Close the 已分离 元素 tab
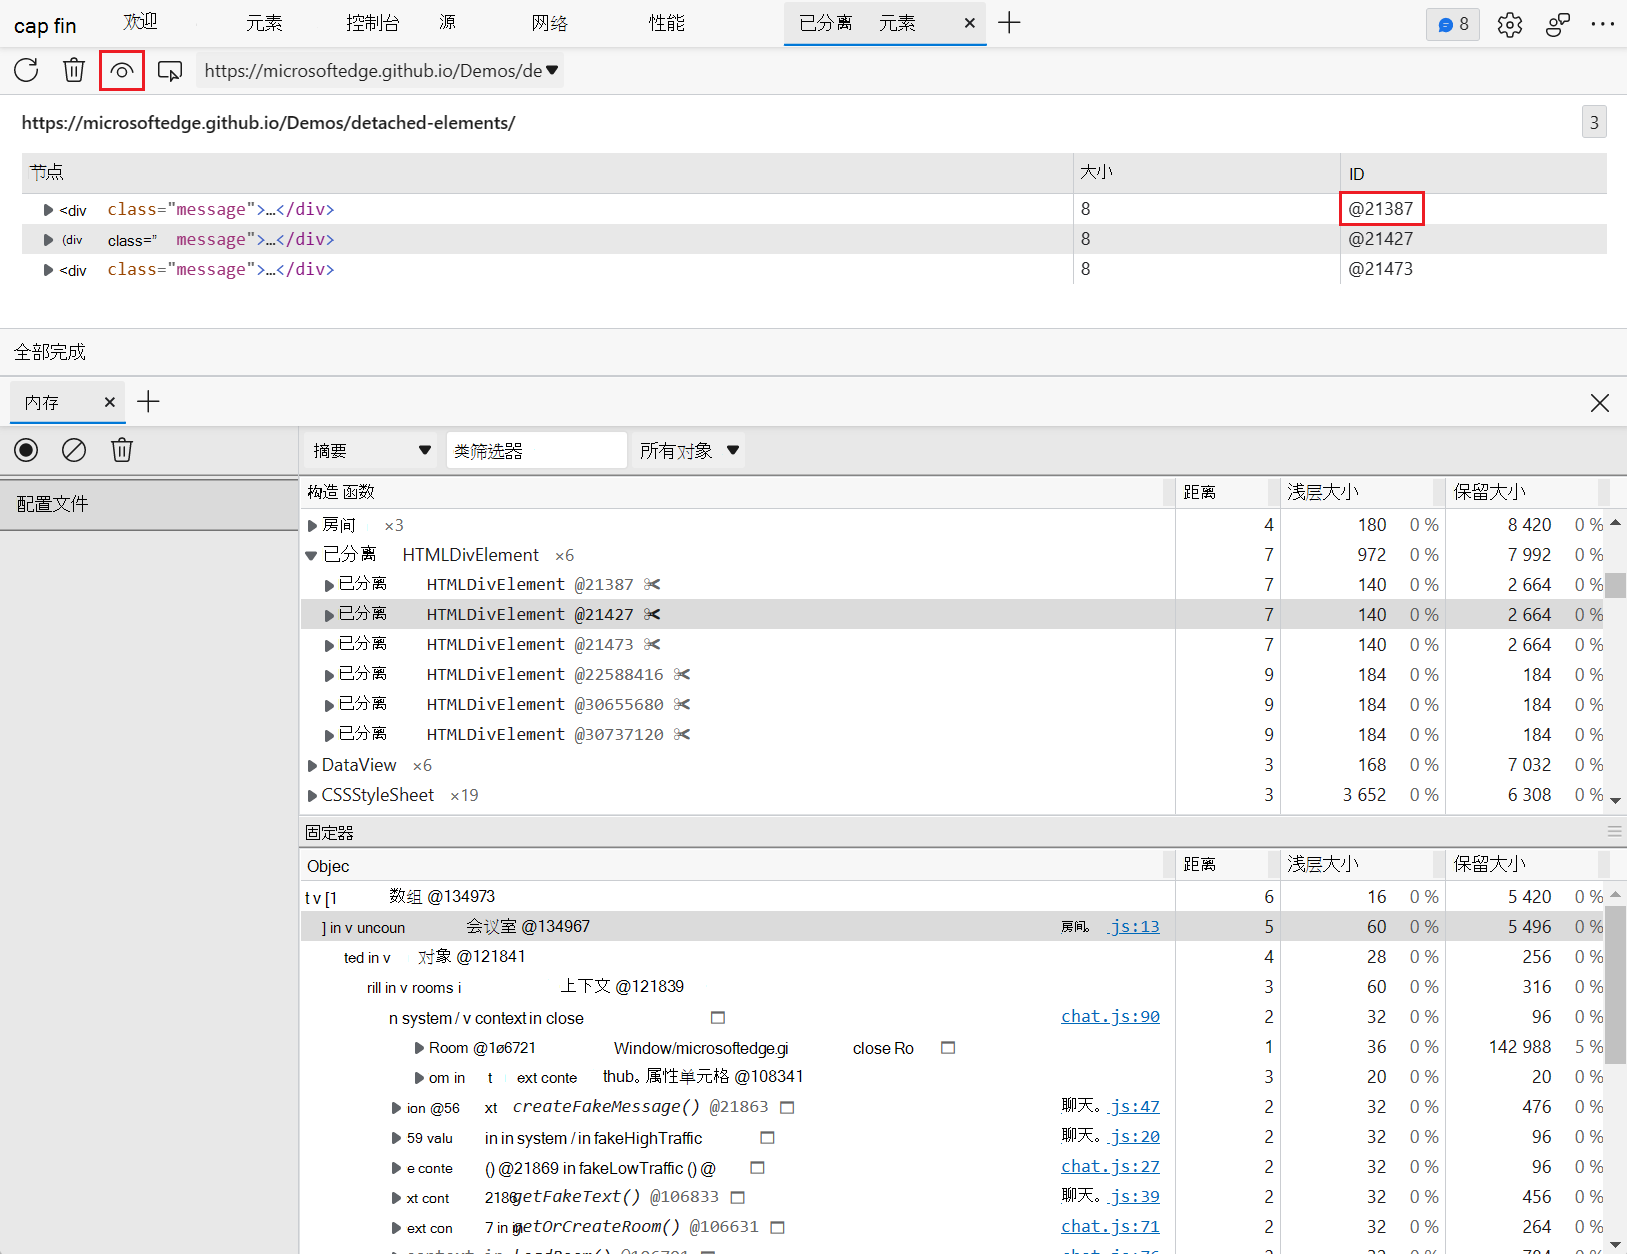 969,23
